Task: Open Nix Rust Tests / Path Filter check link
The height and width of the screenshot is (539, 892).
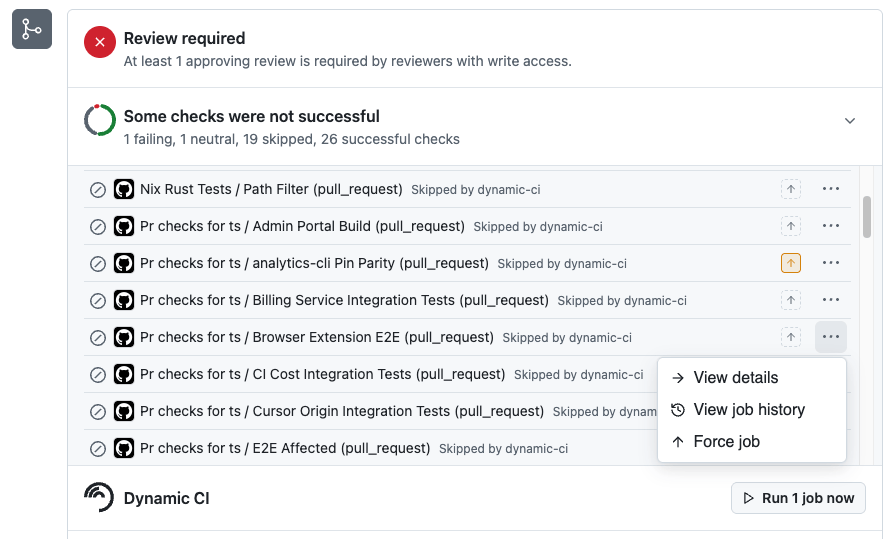Action: coord(271,189)
